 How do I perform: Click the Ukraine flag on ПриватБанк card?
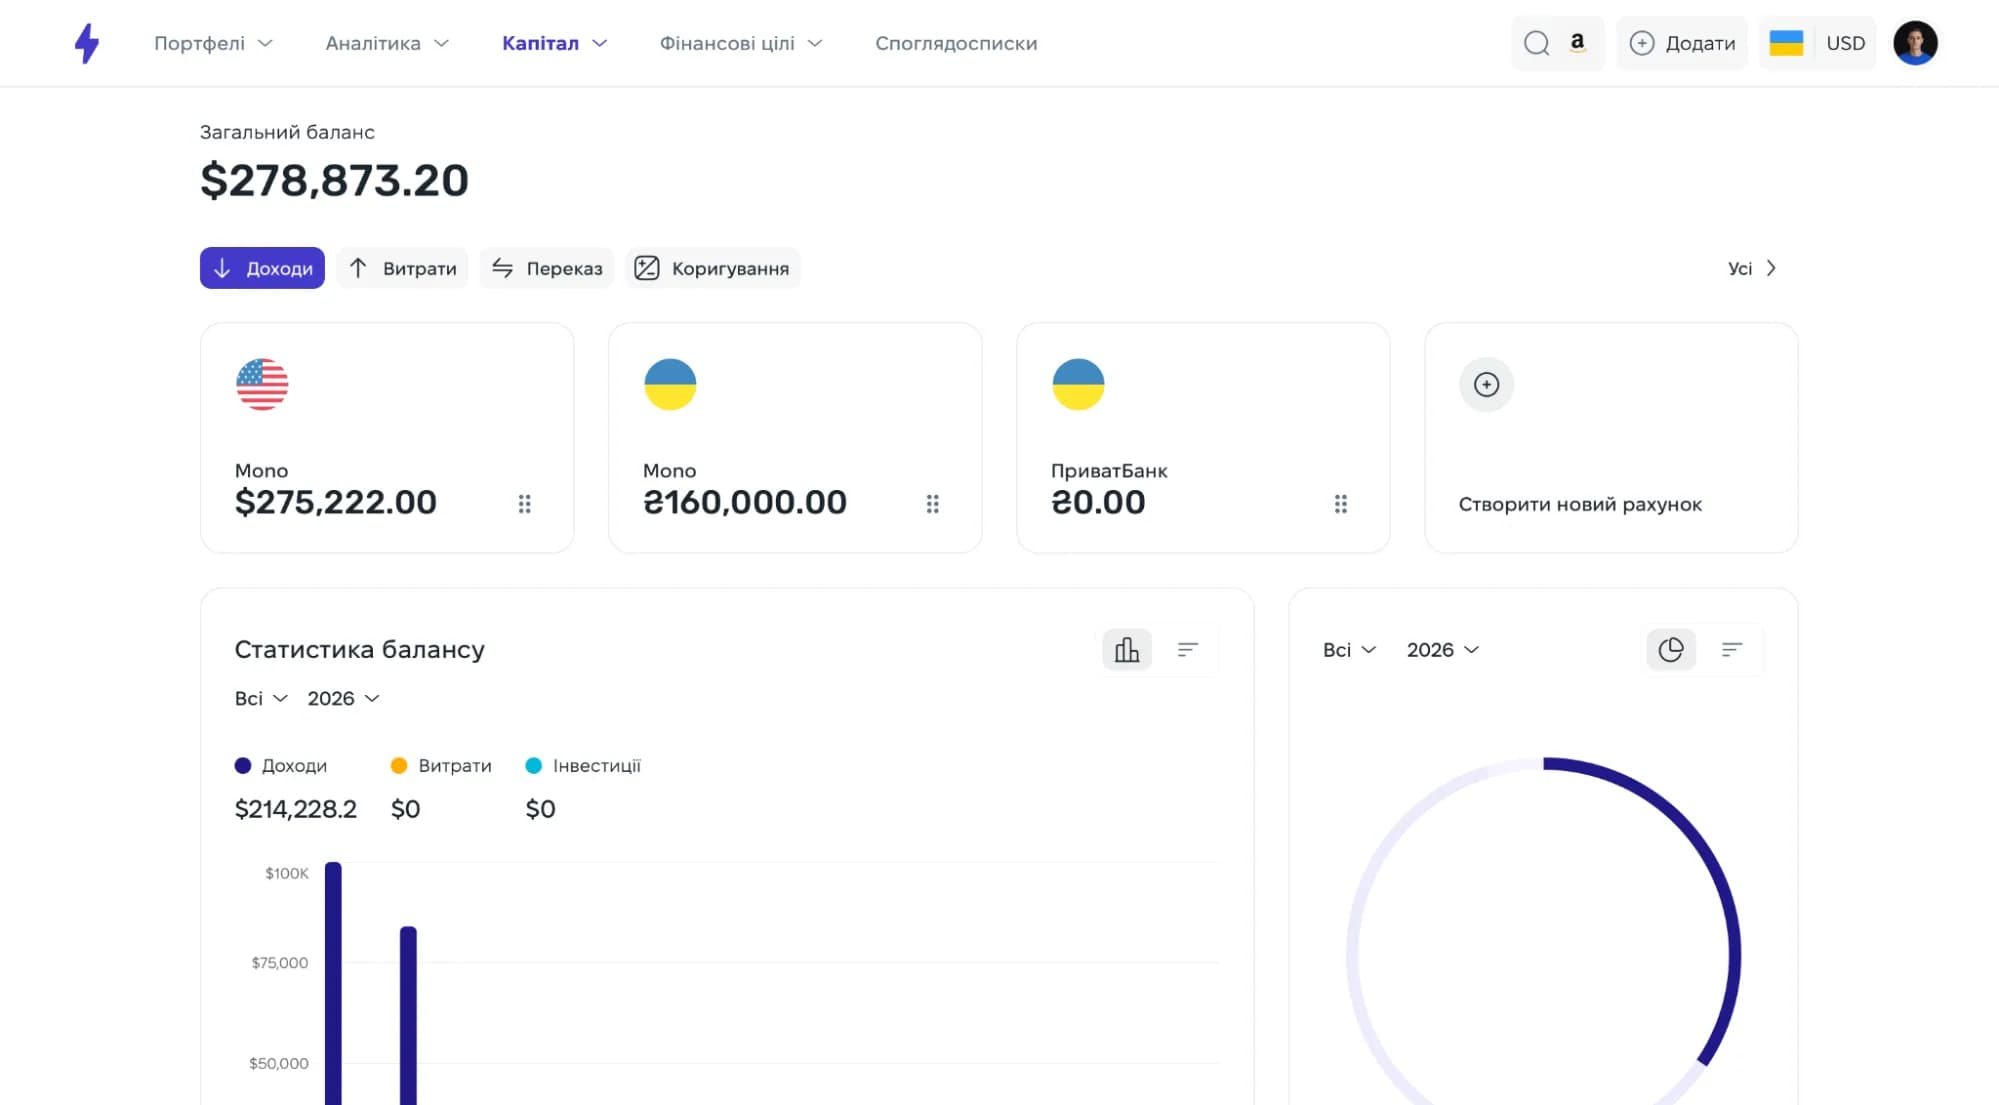click(x=1078, y=384)
